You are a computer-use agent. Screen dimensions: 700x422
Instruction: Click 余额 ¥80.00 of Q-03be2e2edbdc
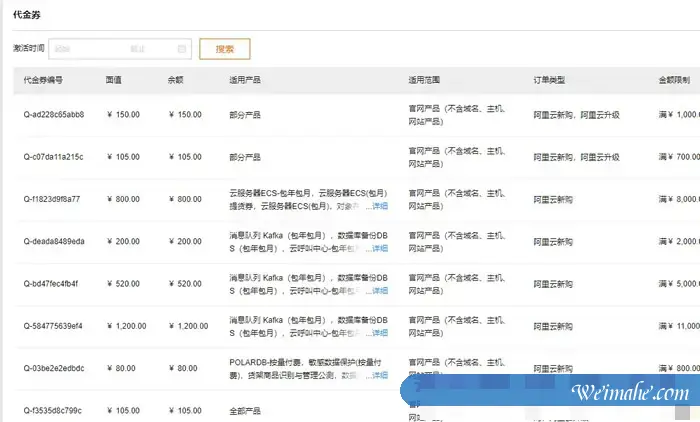tap(183, 368)
